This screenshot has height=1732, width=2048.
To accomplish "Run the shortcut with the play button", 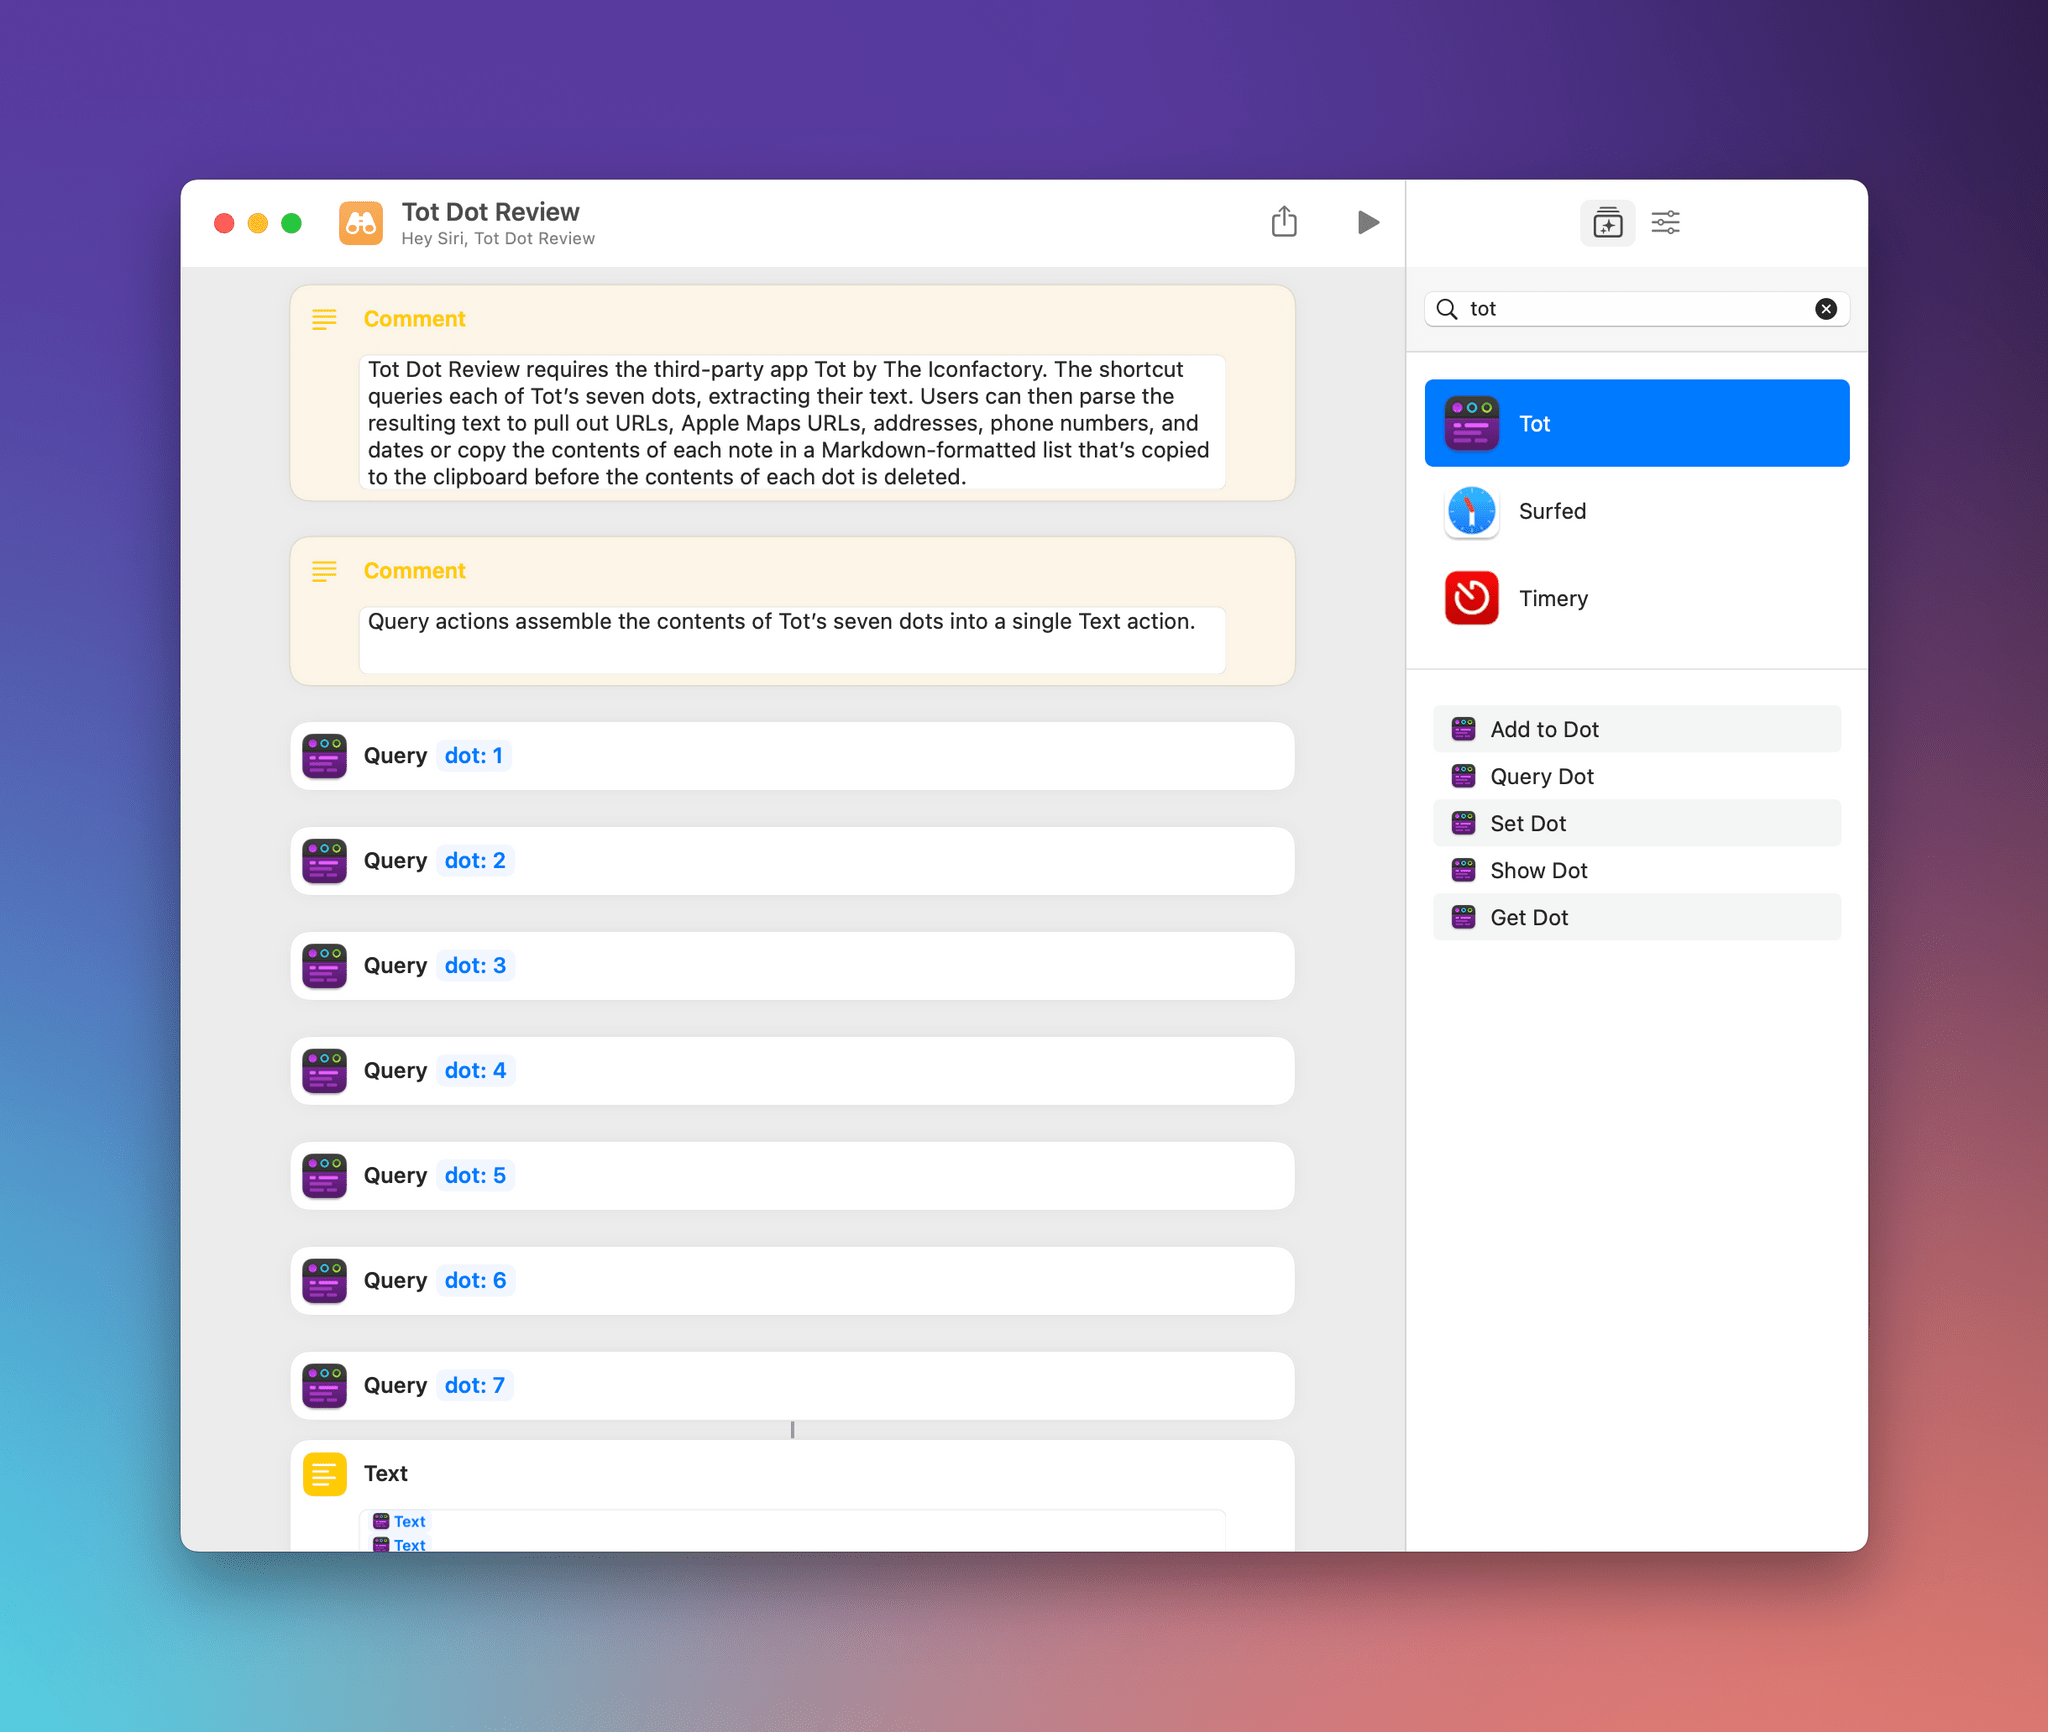I will [1368, 222].
